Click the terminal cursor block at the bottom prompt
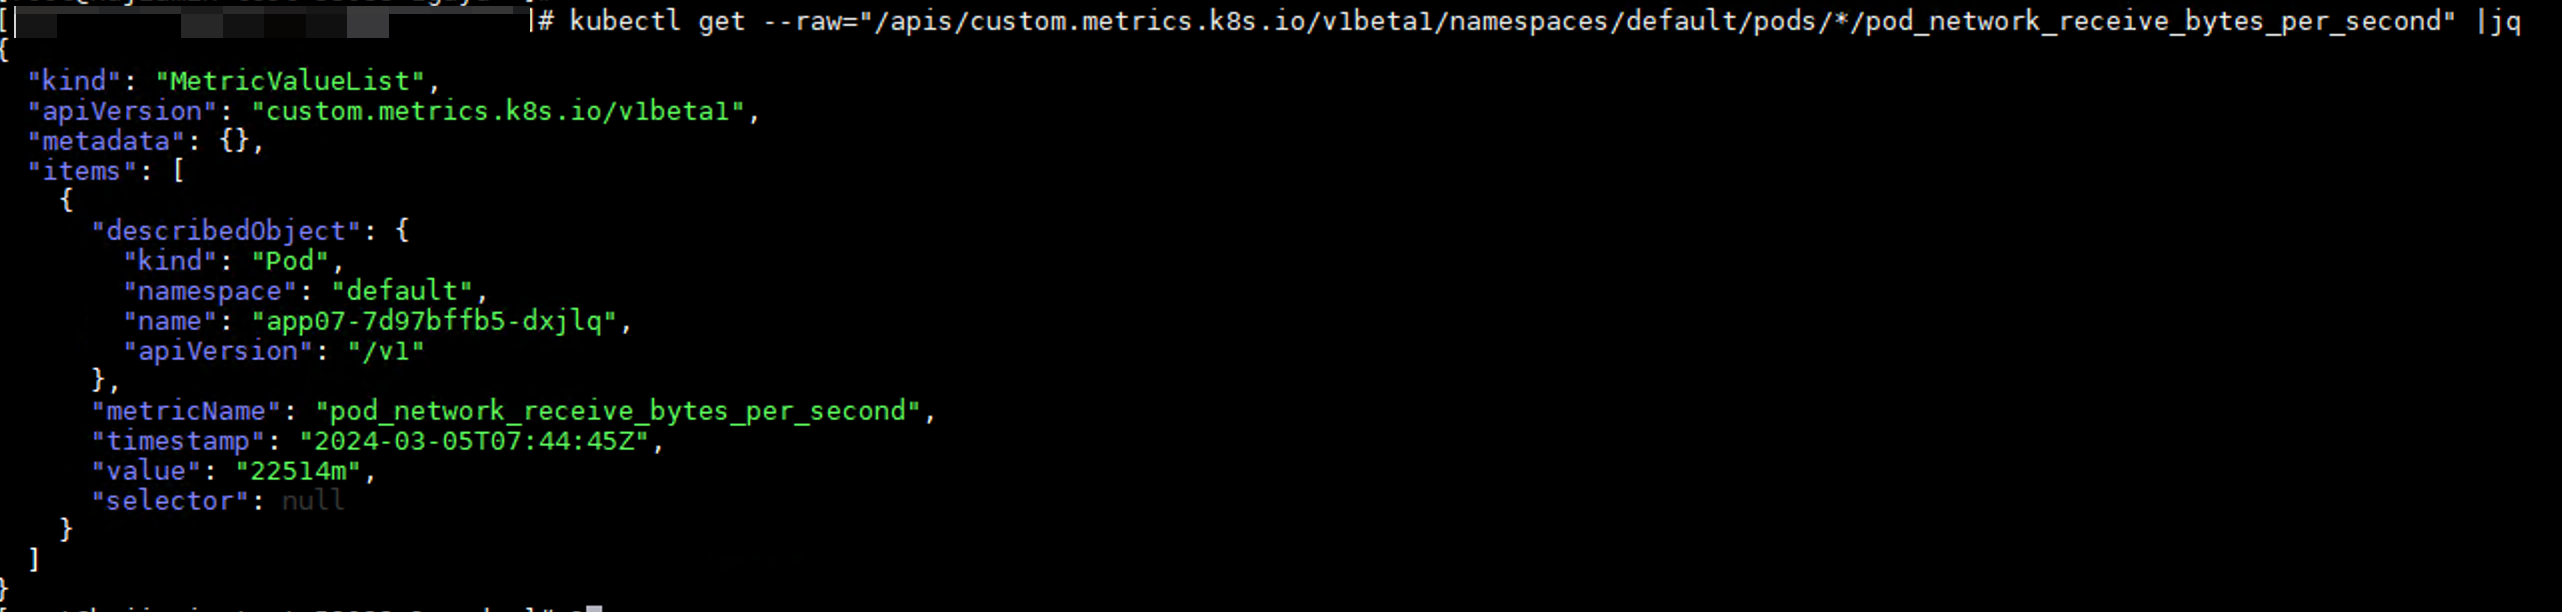This screenshot has width=2562, height=612. pos(594,607)
